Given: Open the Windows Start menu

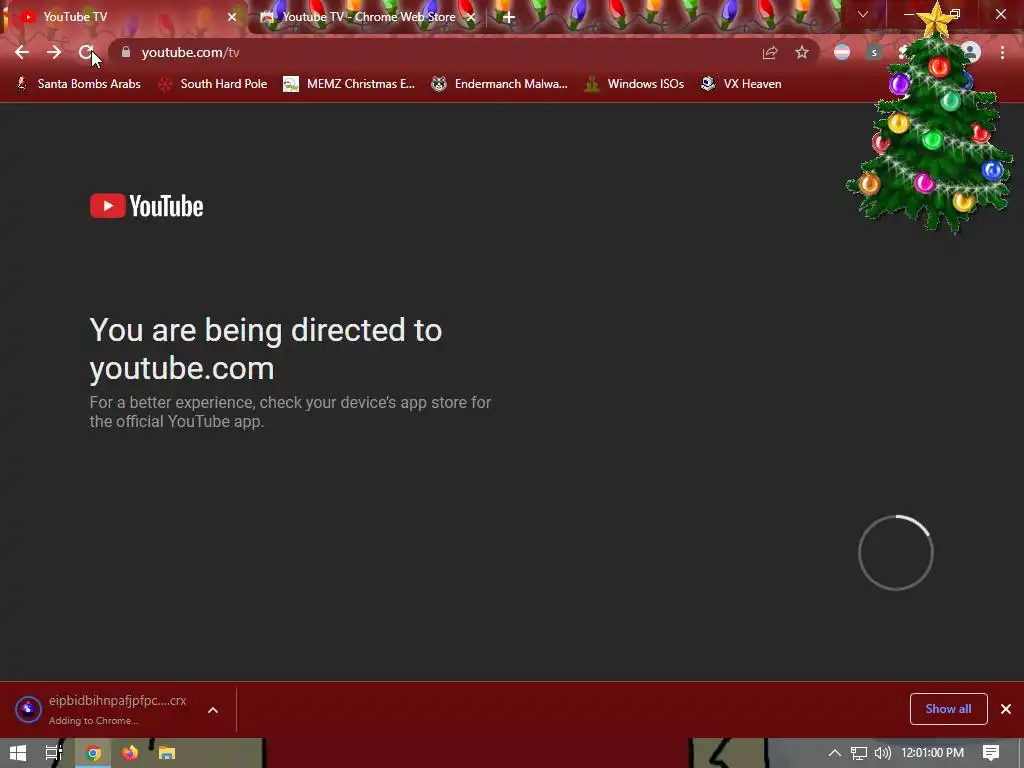Looking at the screenshot, I should click(x=18, y=753).
